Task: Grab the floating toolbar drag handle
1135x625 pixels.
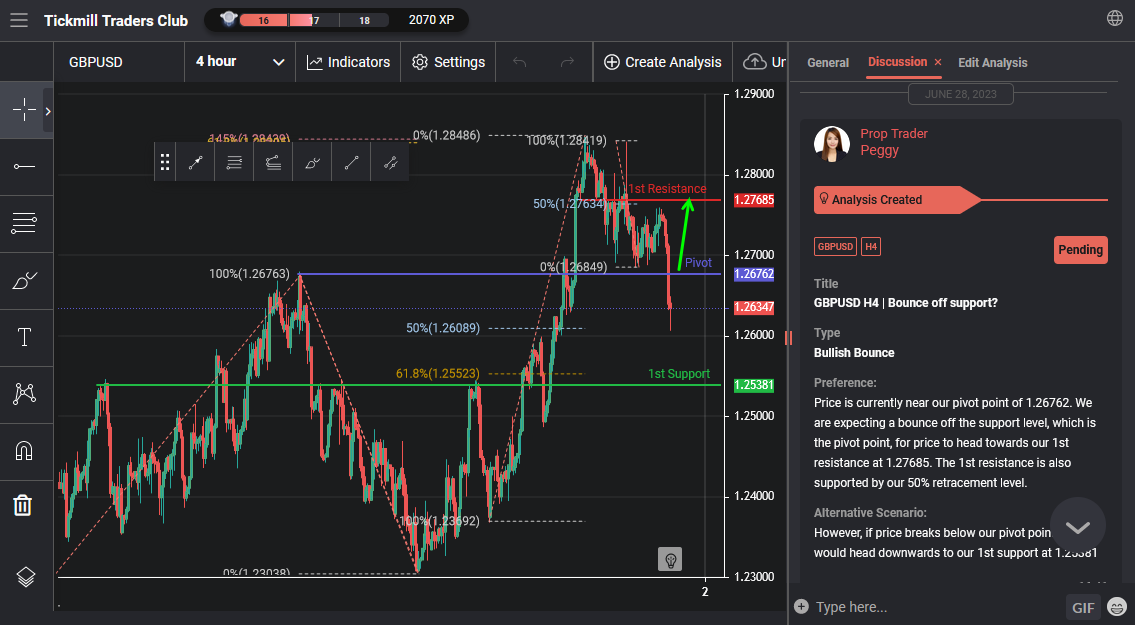Action: coord(165,162)
